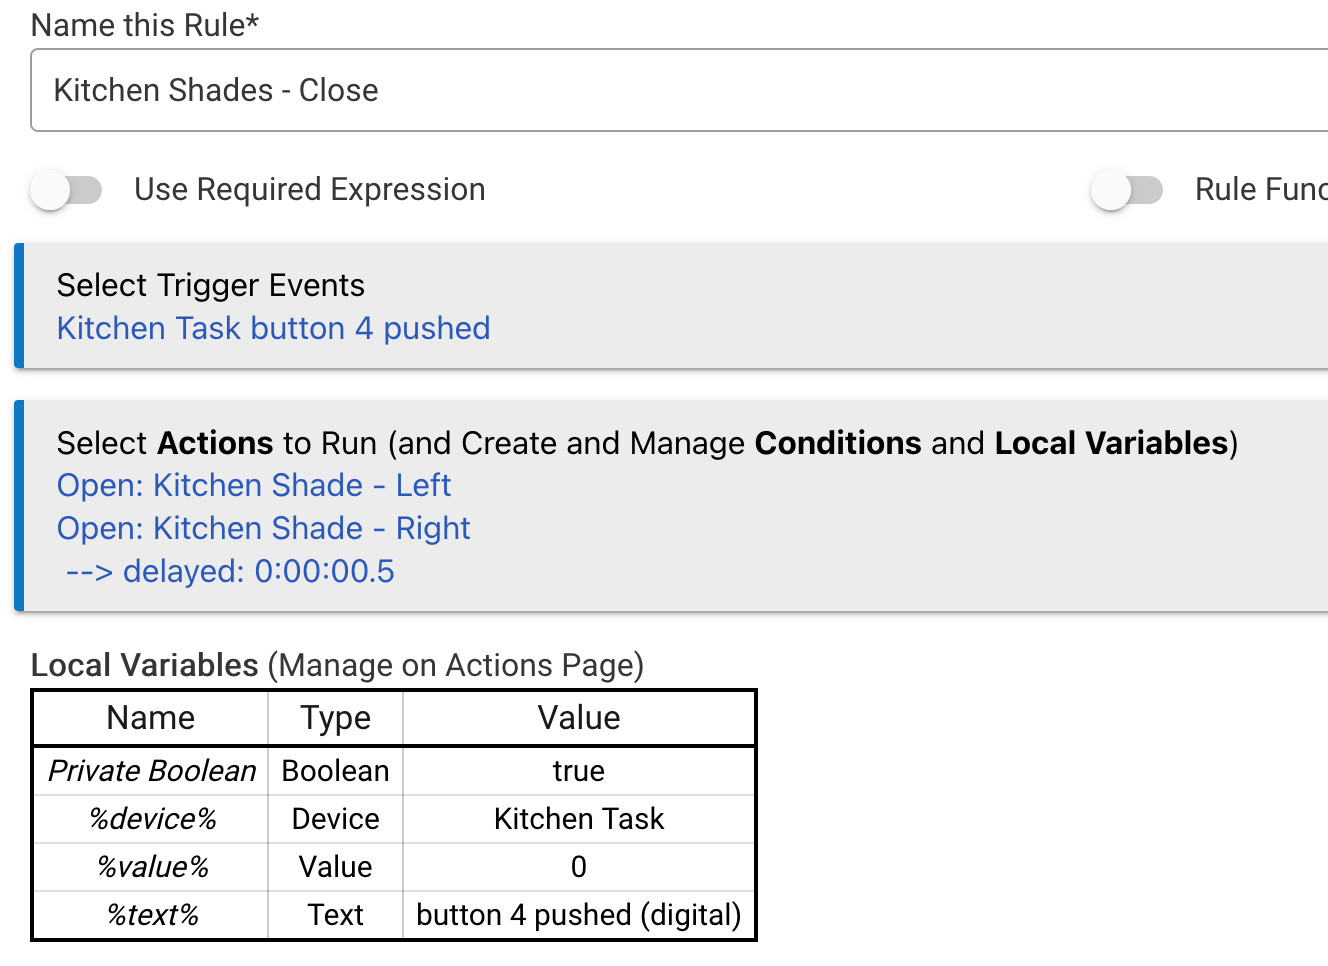Open the Select Trigger Events section
This screenshot has height=966, width=1328.
(x=211, y=286)
